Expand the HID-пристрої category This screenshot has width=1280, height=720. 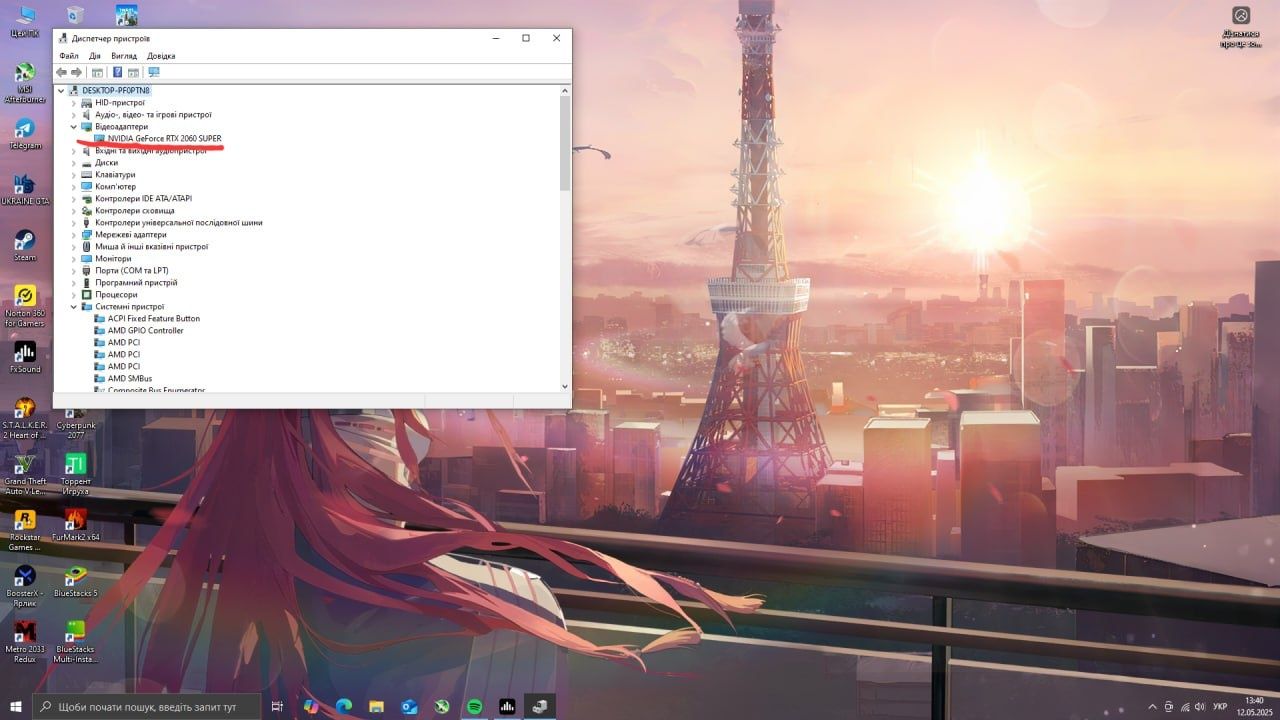pyautogui.click(x=73, y=102)
